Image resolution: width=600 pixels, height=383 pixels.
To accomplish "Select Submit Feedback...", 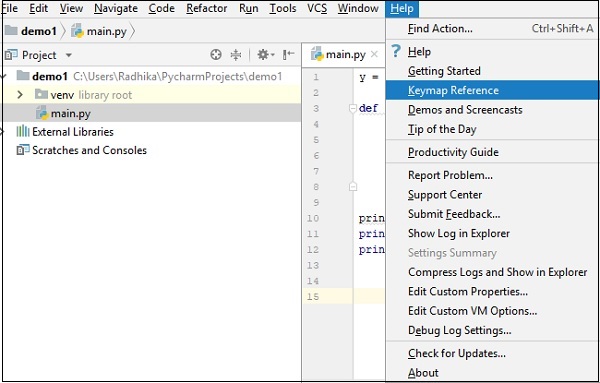I will [492, 214].
